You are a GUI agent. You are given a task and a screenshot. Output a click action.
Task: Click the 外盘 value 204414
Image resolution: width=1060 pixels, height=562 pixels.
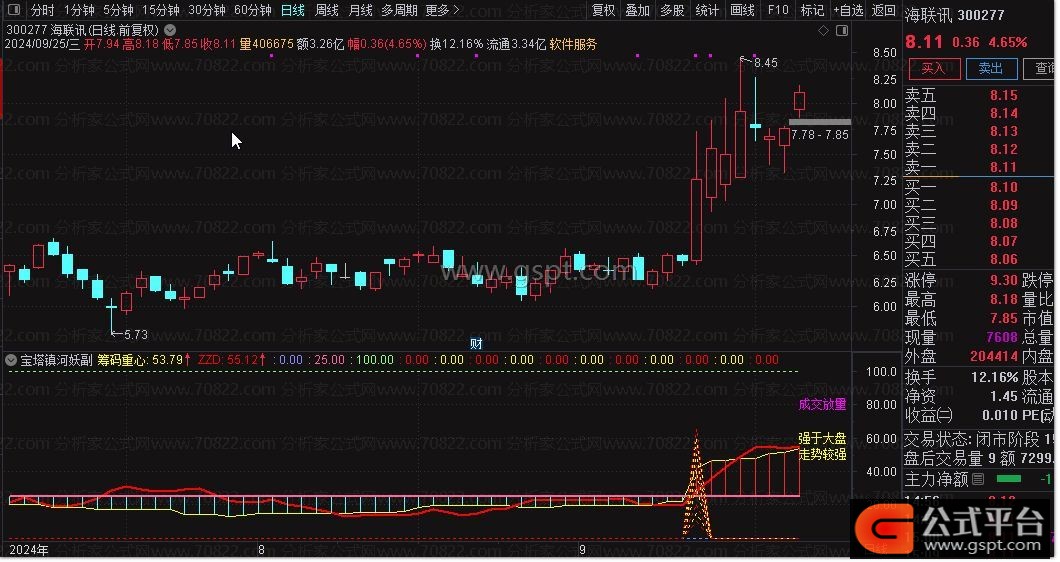point(994,356)
